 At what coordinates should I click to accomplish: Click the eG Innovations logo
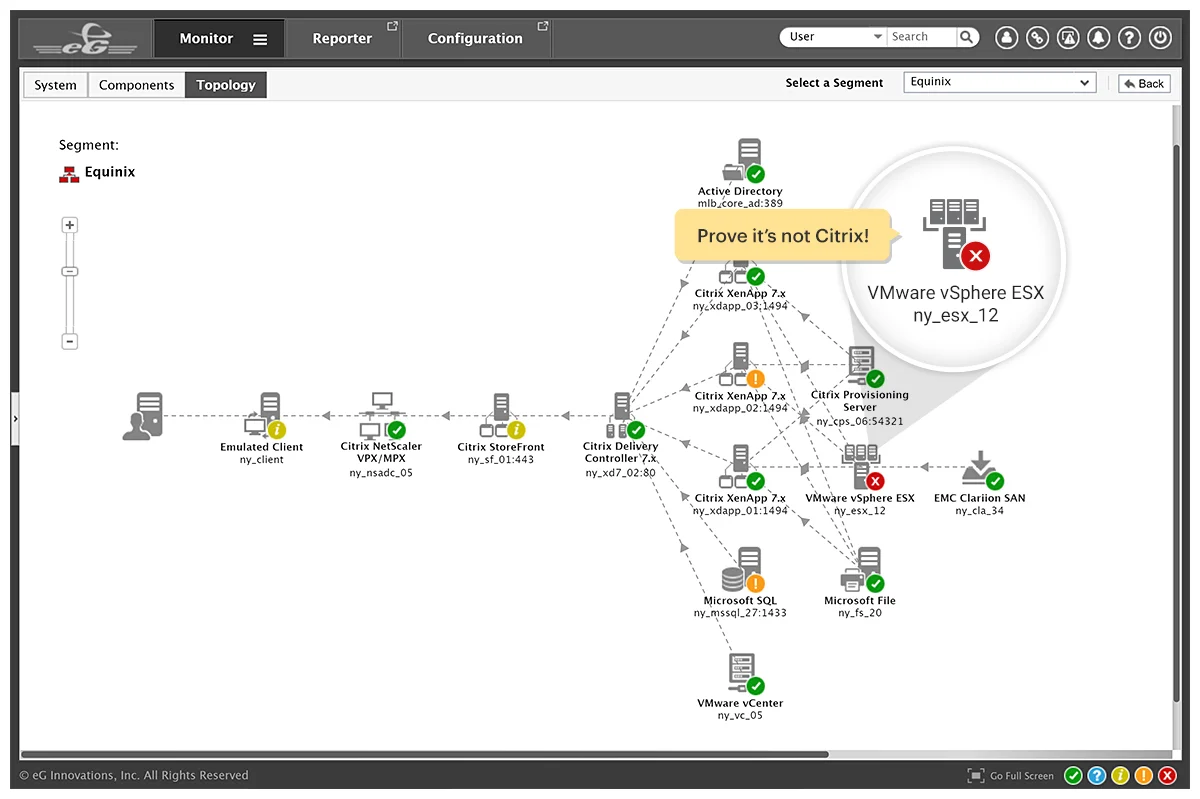(x=85, y=39)
